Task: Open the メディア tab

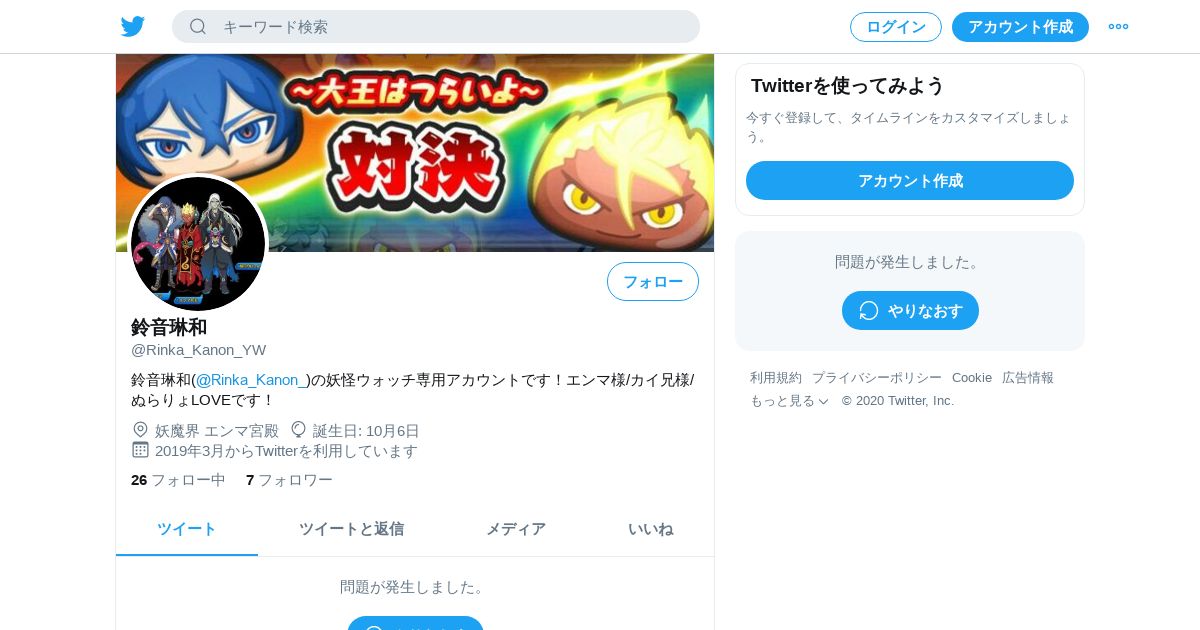Action: pyautogui.click(x=516, y=529)
